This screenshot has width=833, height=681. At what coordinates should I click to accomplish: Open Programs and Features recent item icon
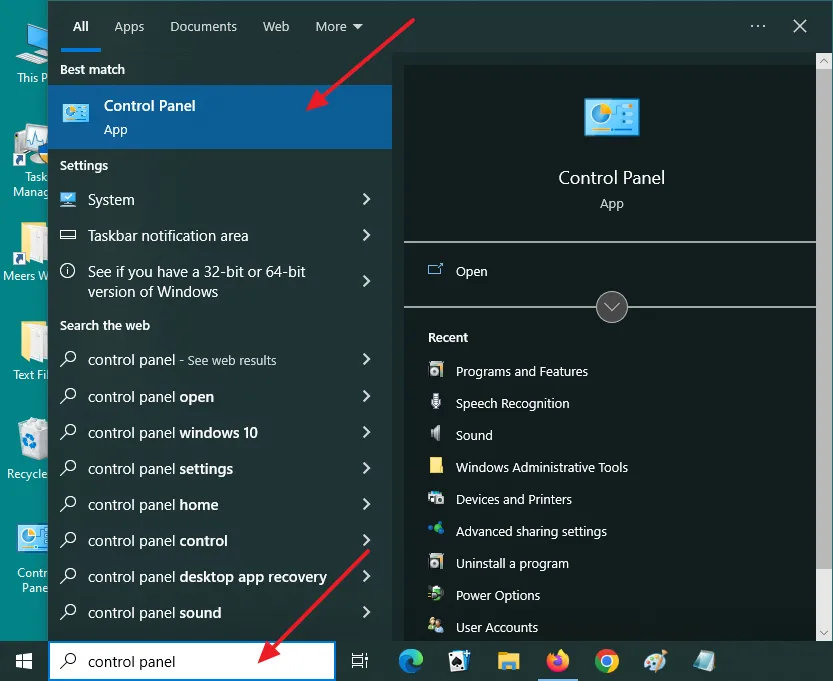click(x=436, y=370)
